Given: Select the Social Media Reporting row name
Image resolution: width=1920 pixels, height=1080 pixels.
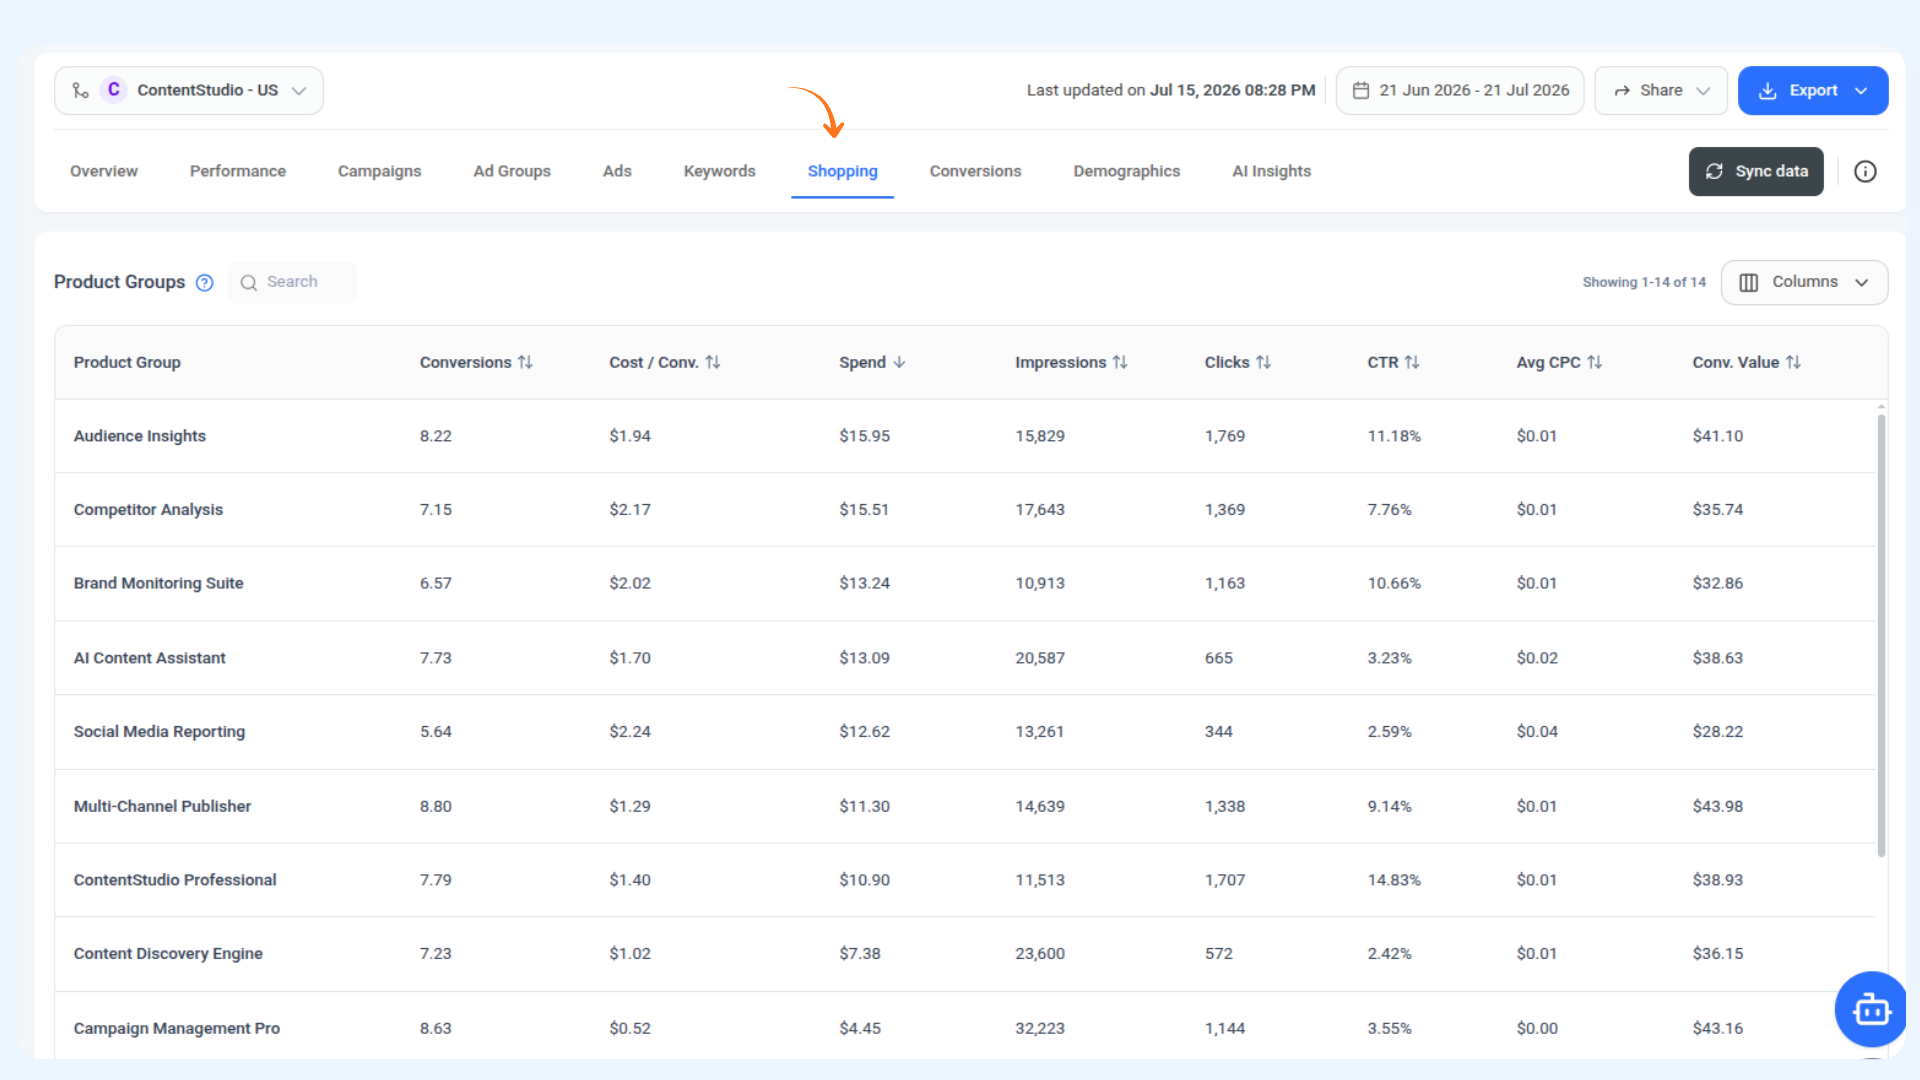Looking at the screenshot, I should pyautogui.click(x=159, y=731).
